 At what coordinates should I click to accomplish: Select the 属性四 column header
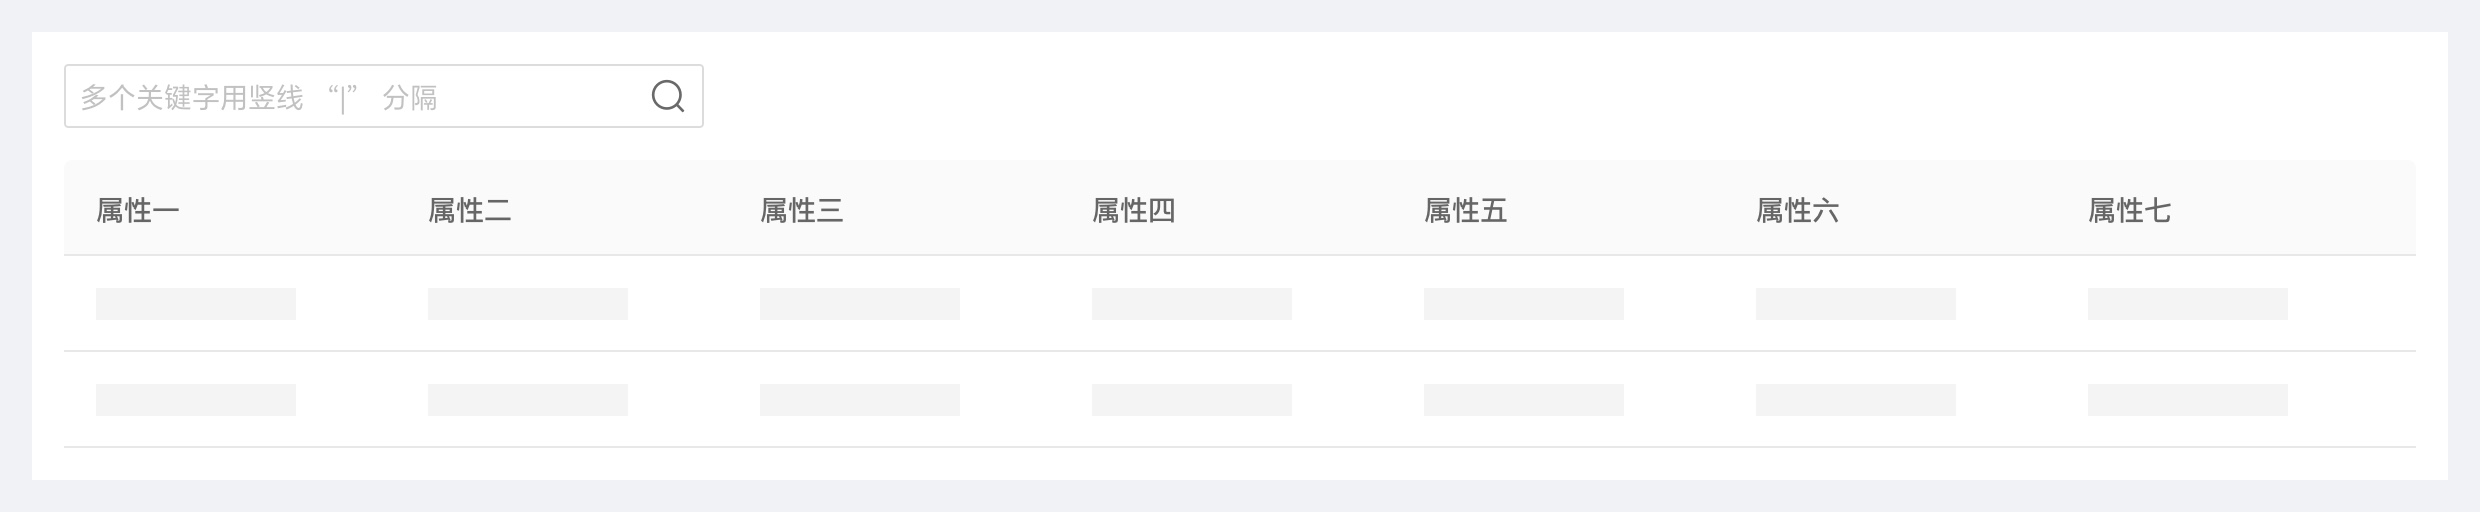pos(1134,210)
